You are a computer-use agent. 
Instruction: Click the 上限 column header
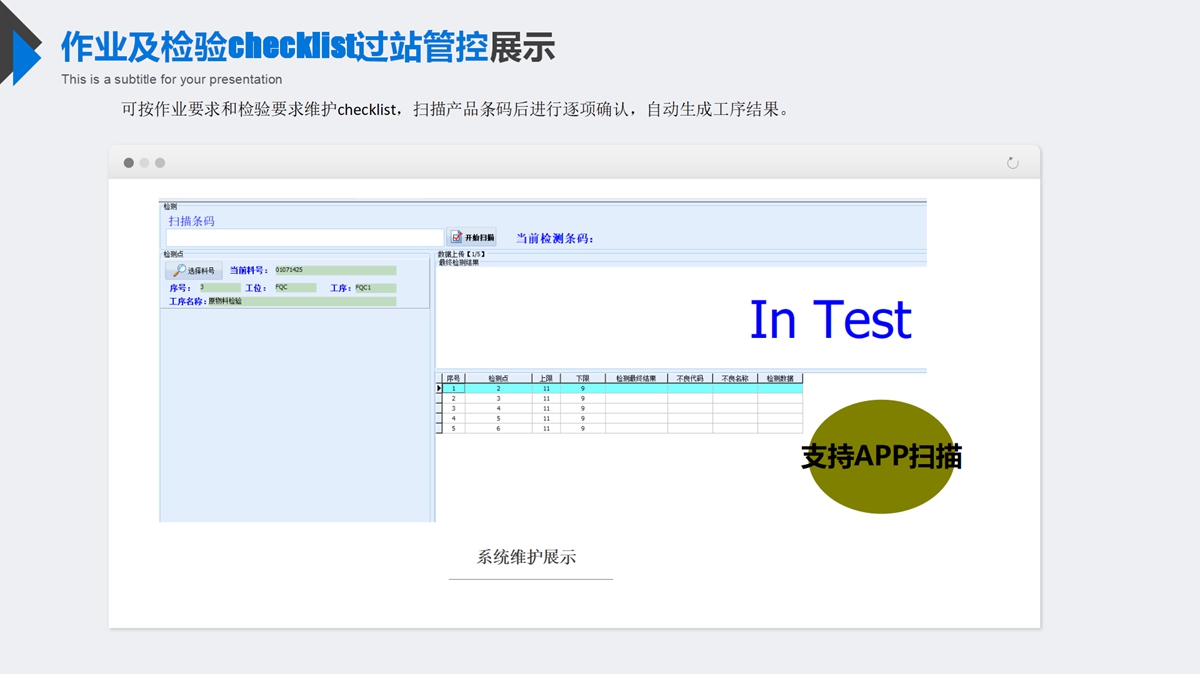point(546,378)
